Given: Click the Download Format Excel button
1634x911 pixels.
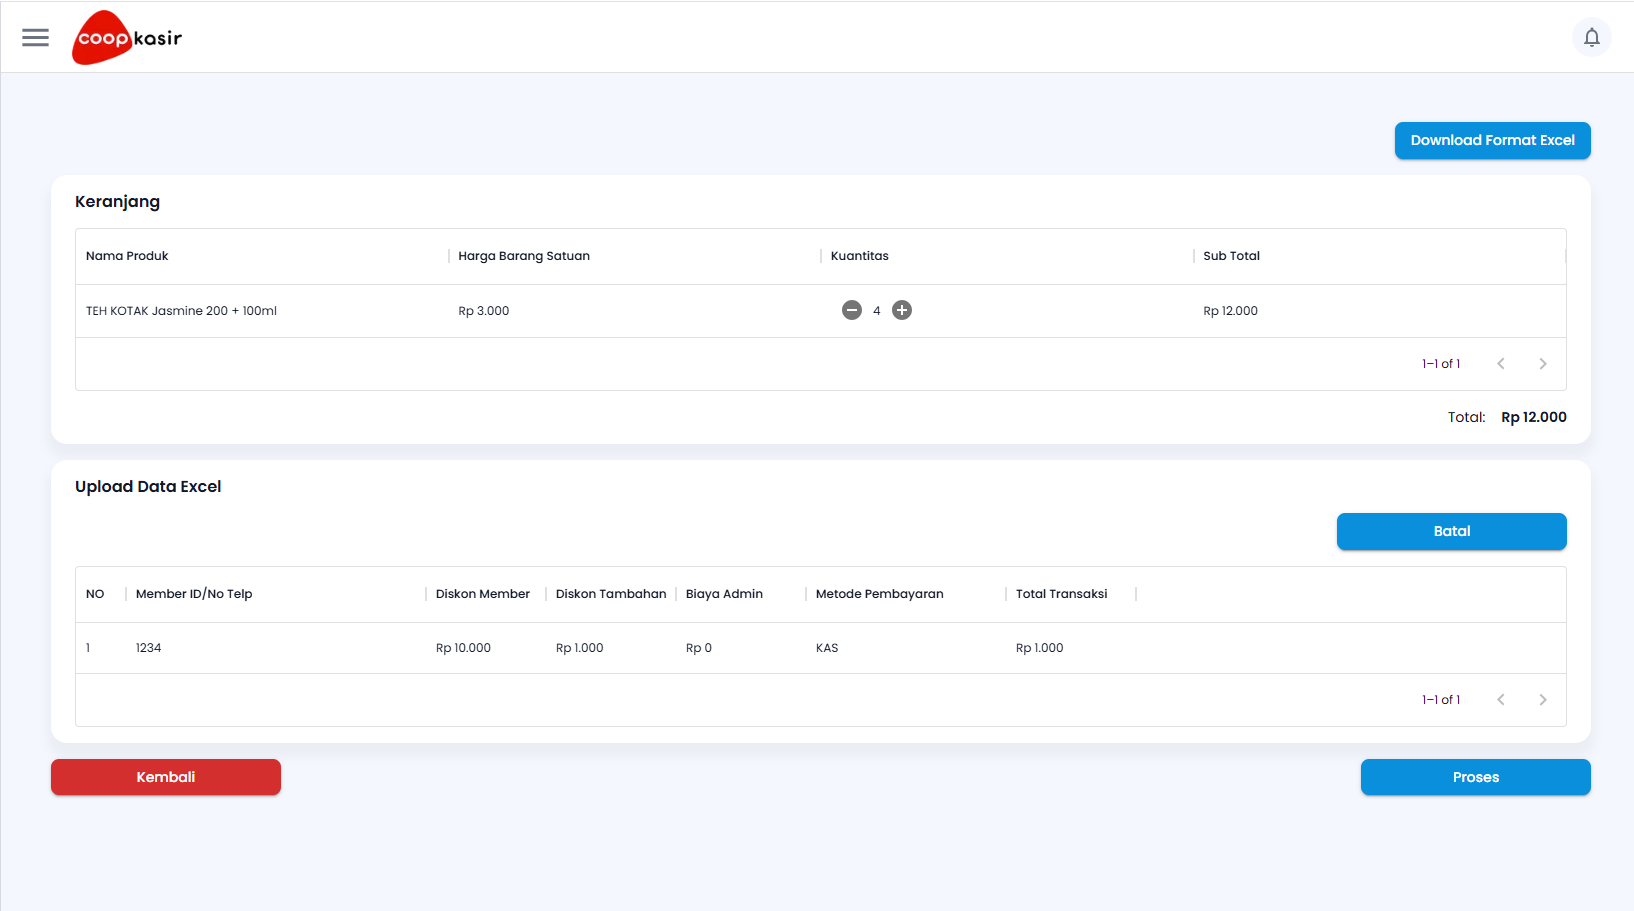Looking at the screenshot, I should 1492,140.
